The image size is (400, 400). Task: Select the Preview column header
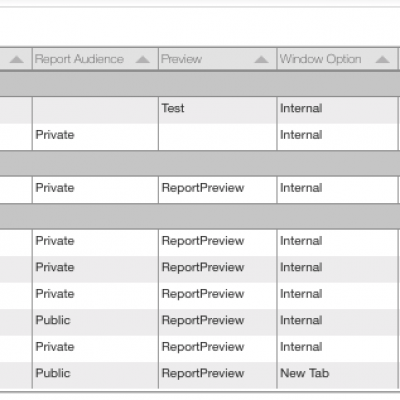click(x=218, y=59)
